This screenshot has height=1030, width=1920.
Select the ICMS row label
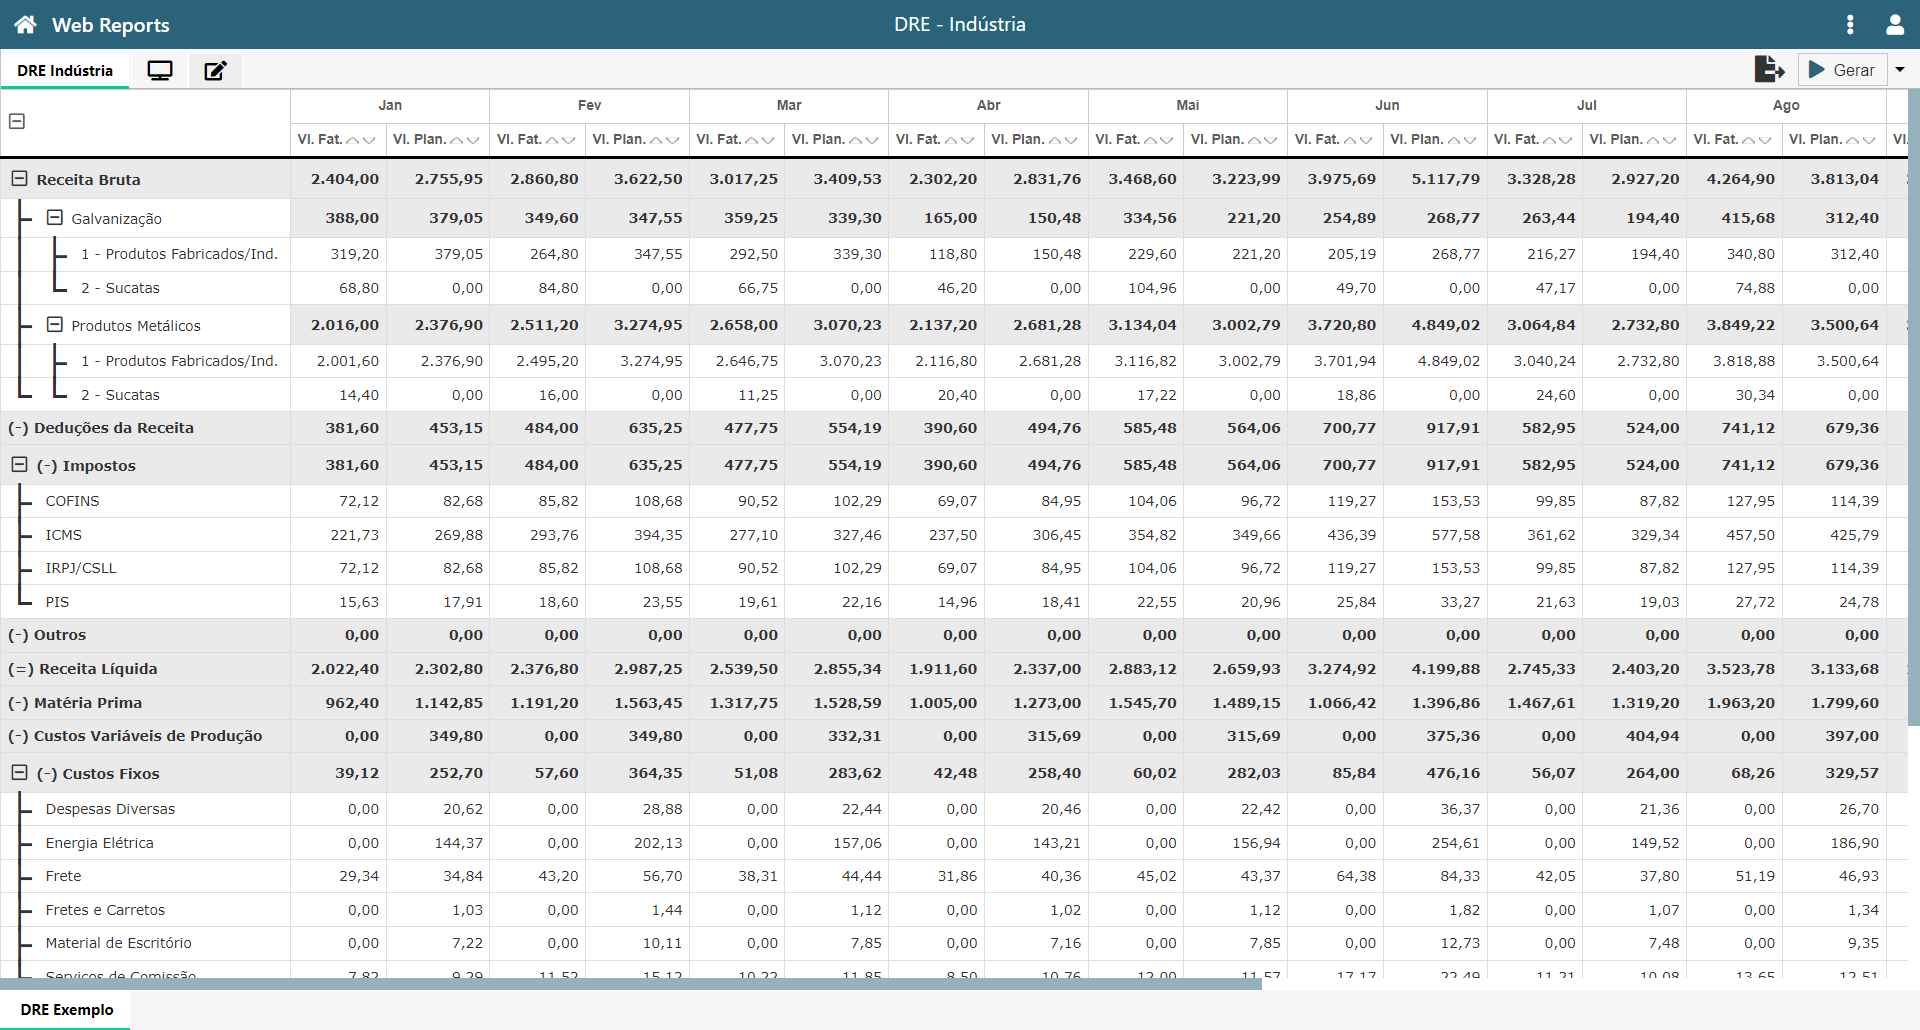(63, 535)
